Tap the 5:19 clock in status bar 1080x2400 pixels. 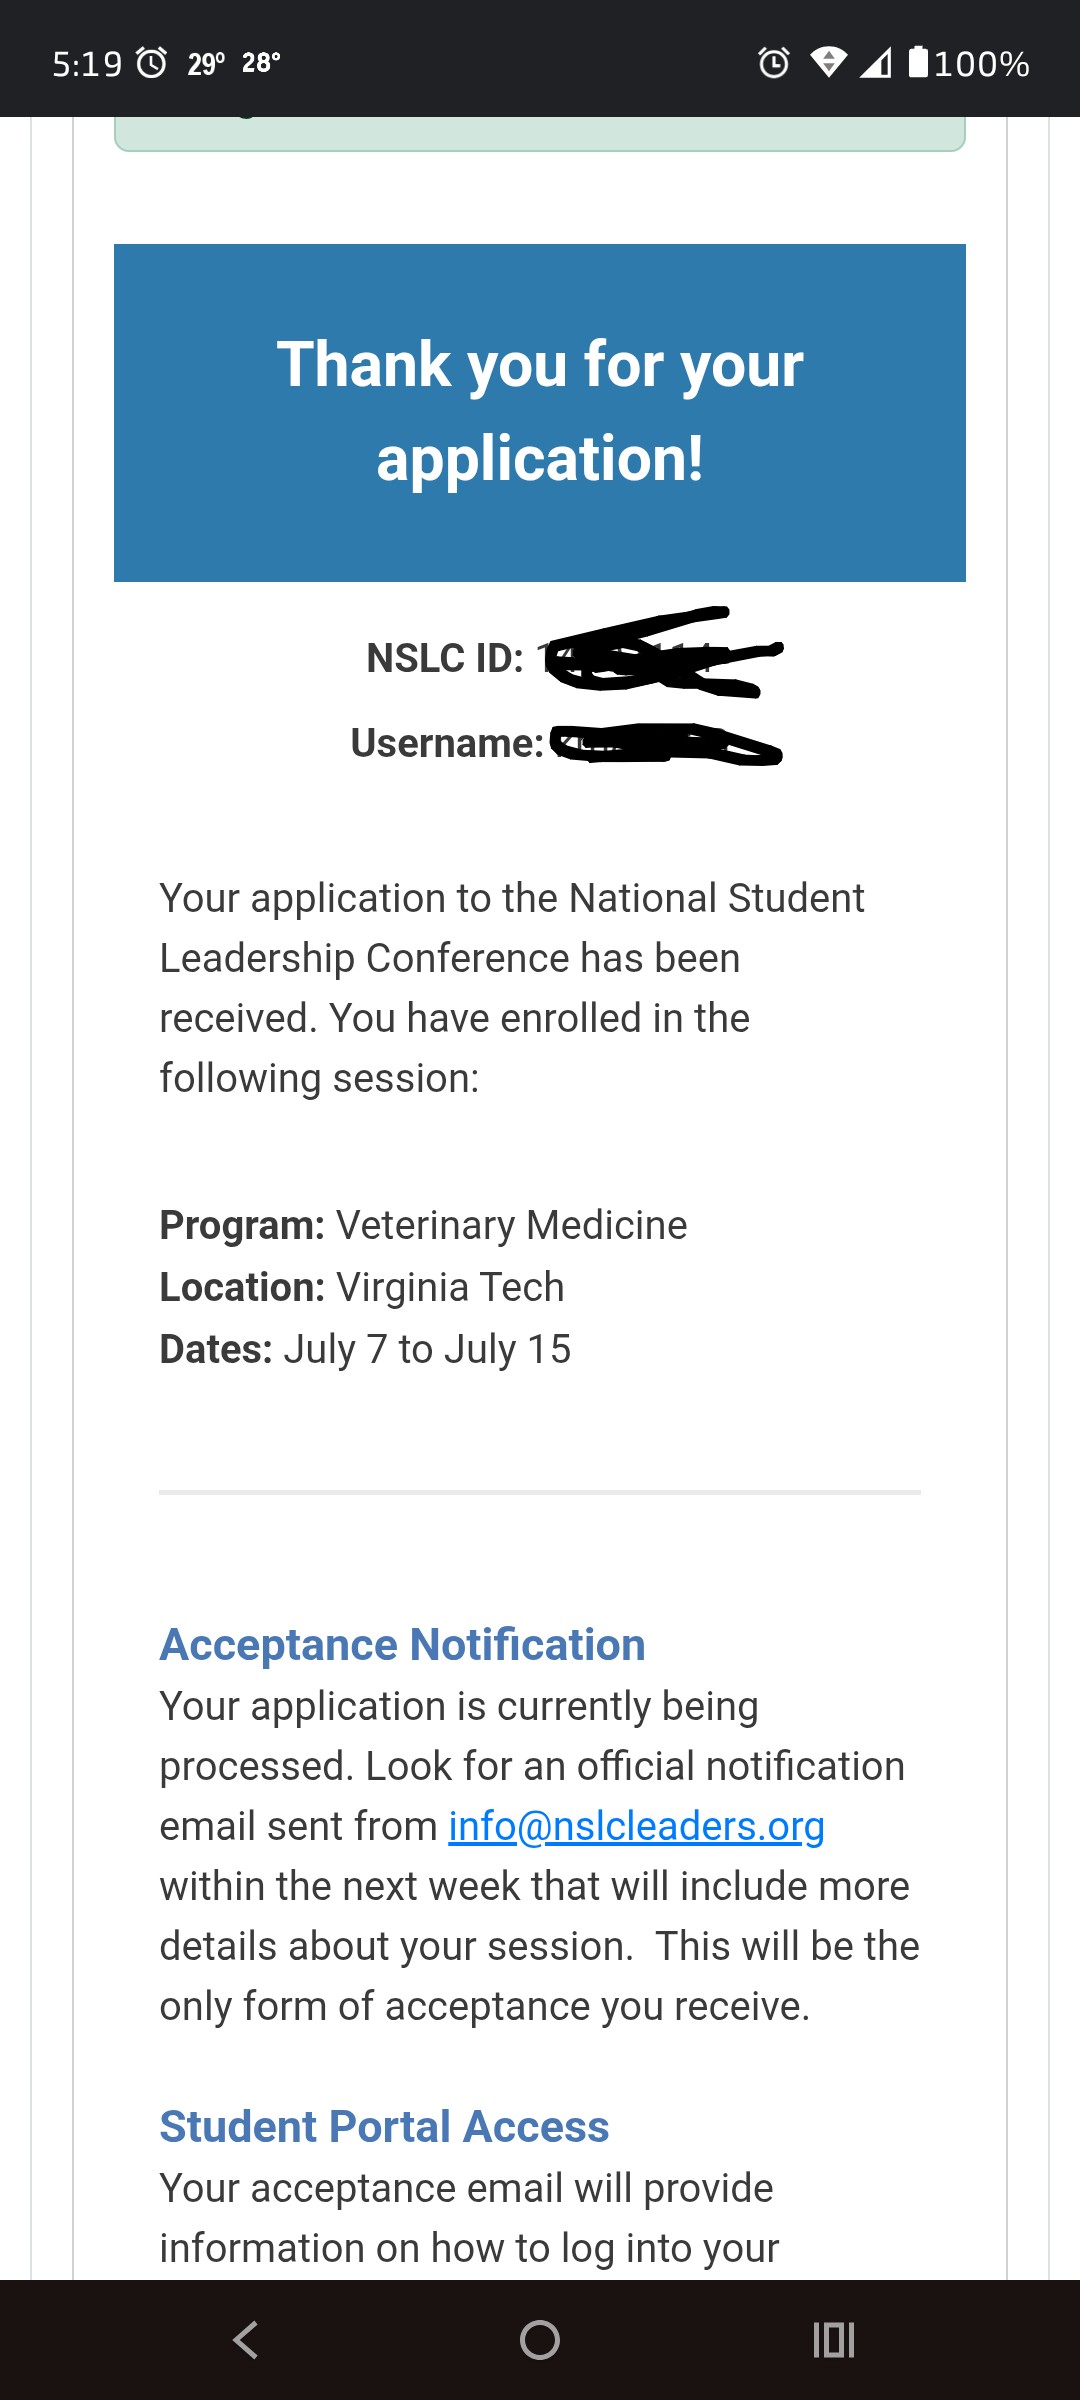87,64
